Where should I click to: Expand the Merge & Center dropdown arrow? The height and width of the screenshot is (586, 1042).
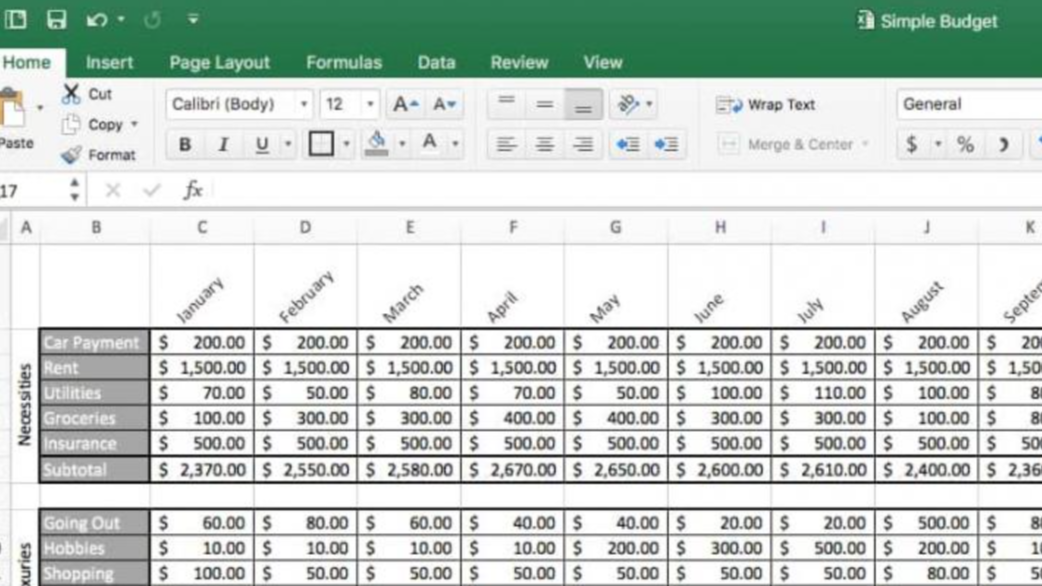tap(865, 144)
